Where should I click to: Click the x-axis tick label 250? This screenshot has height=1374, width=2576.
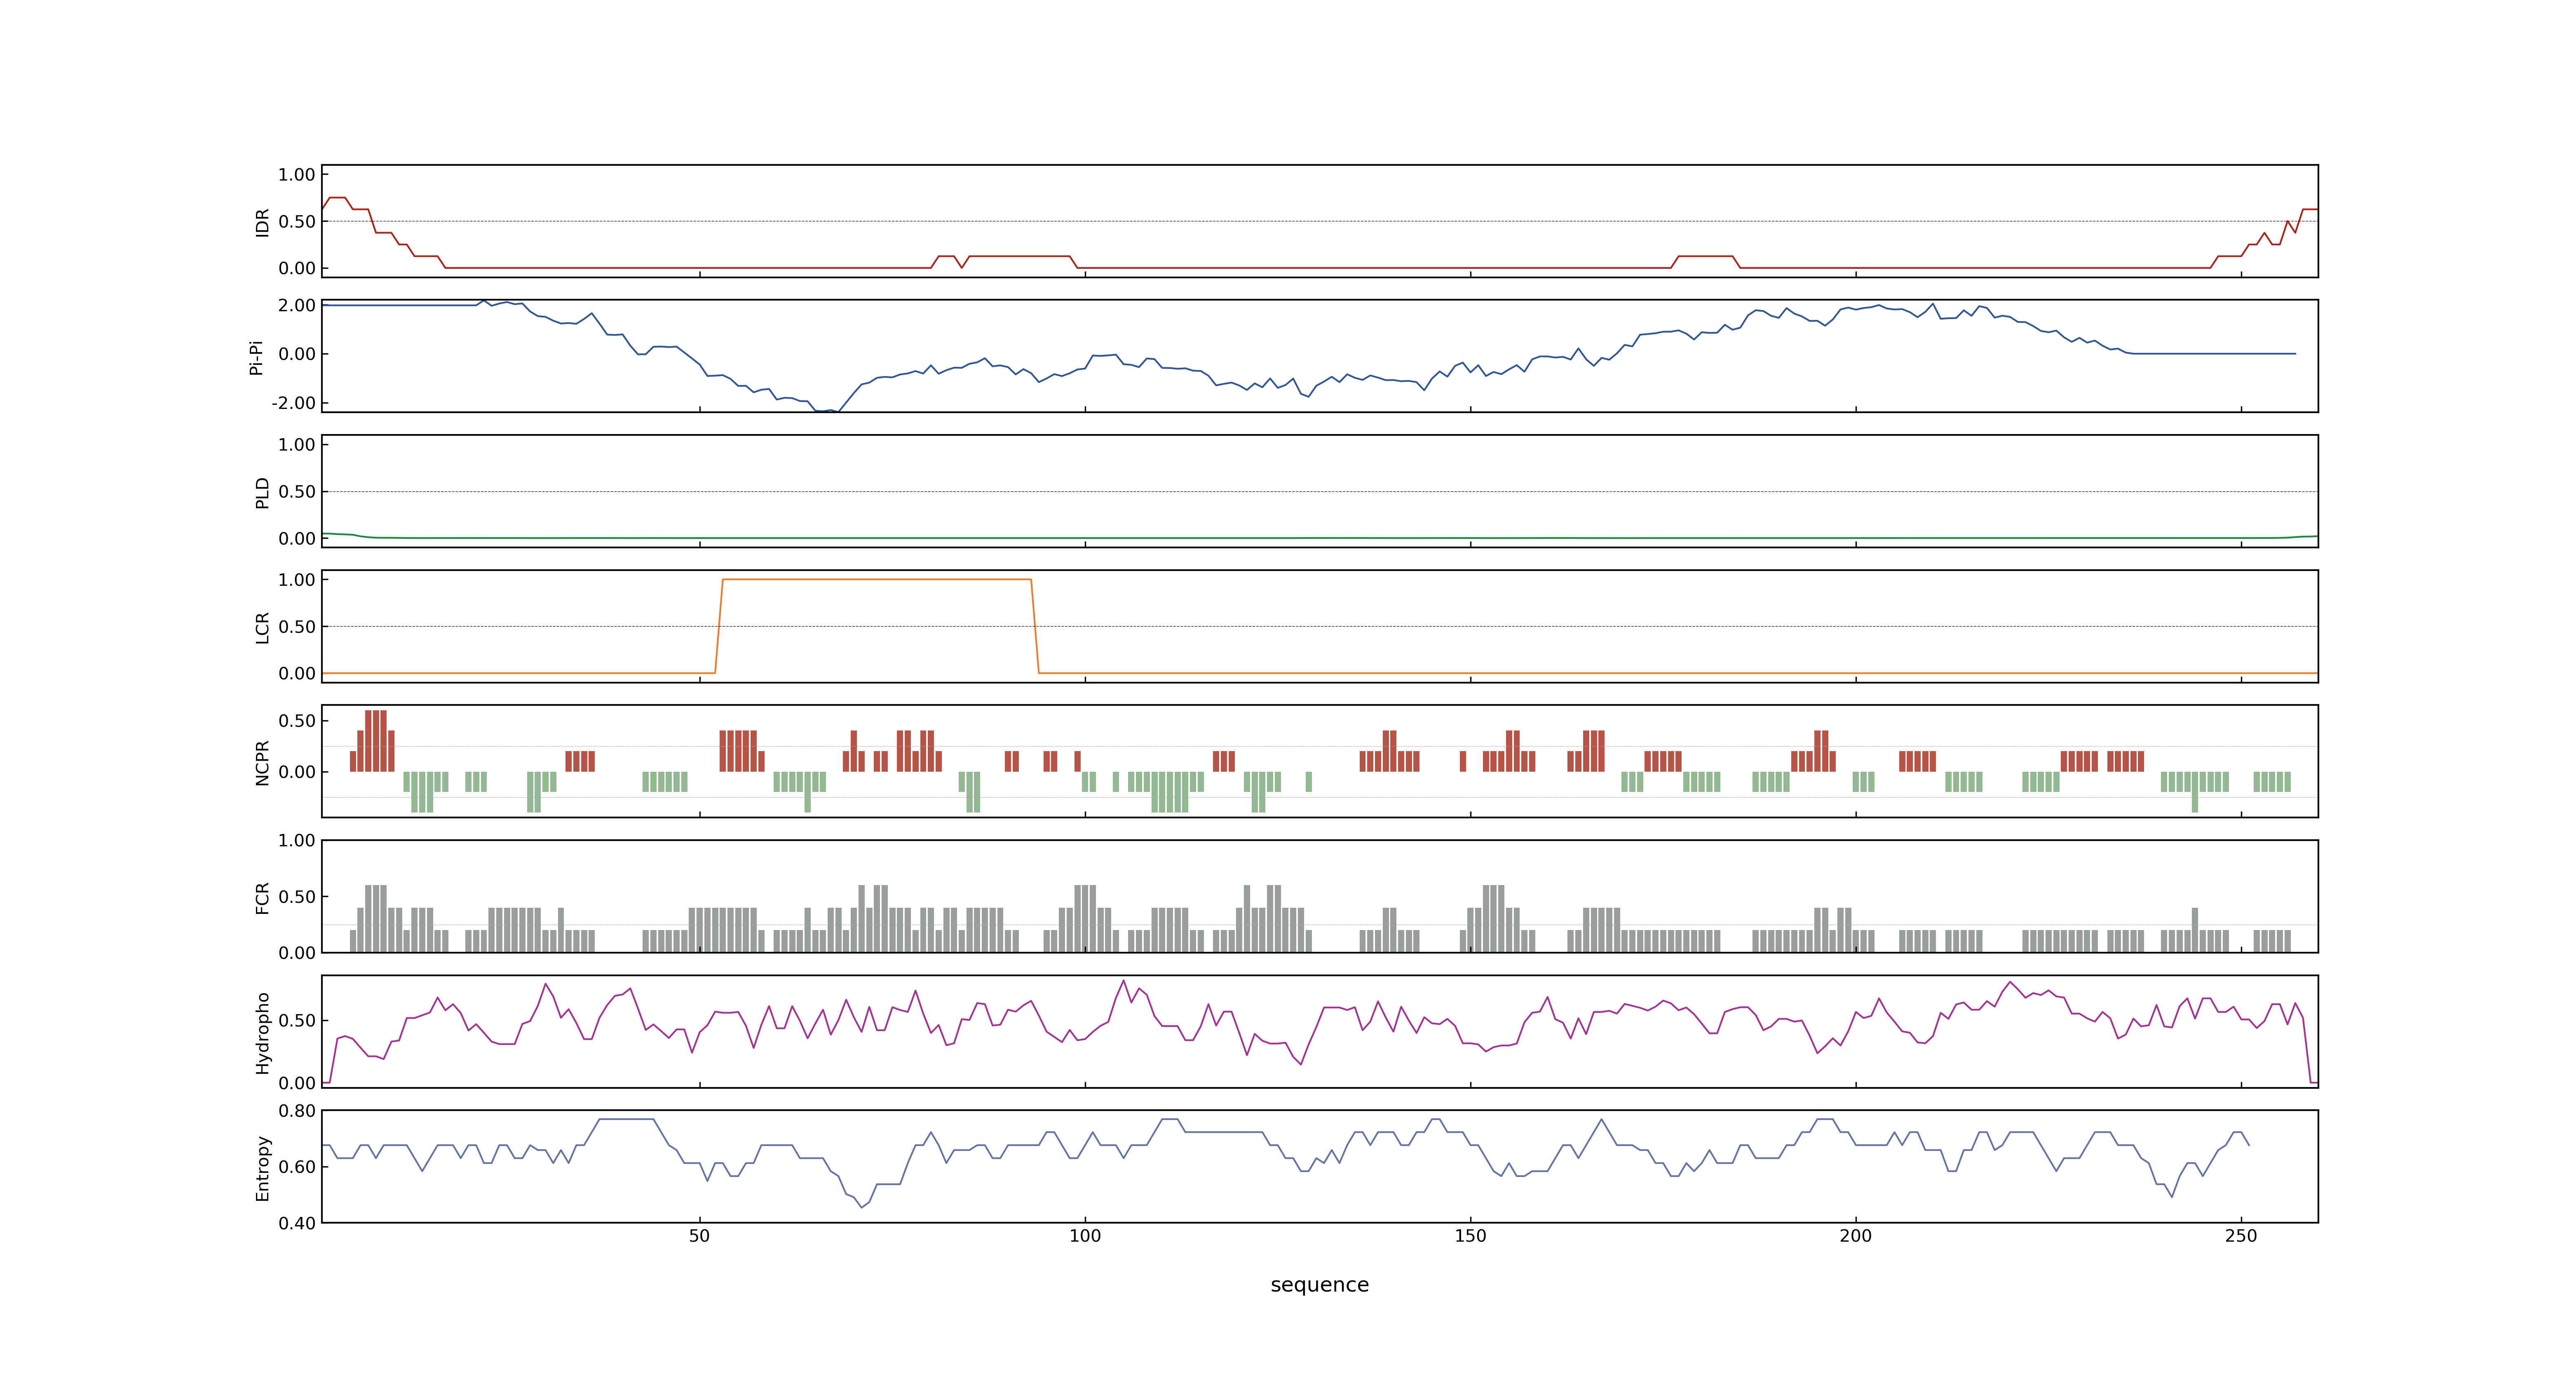2241,1235
